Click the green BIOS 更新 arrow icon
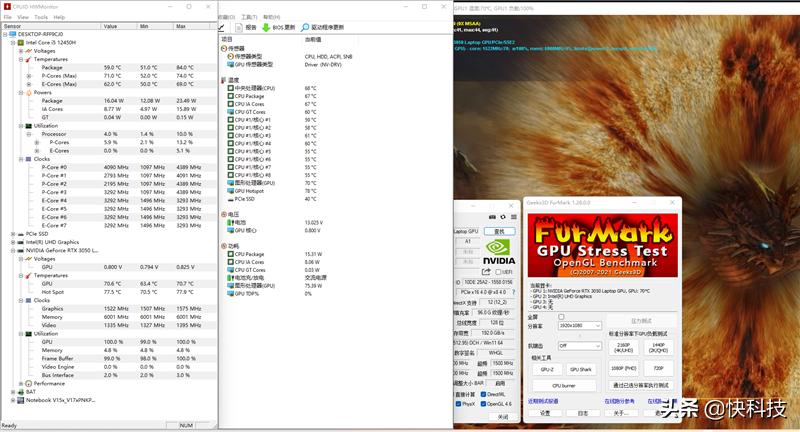Viewport: 800px width, 432px height. pos(266,27)
